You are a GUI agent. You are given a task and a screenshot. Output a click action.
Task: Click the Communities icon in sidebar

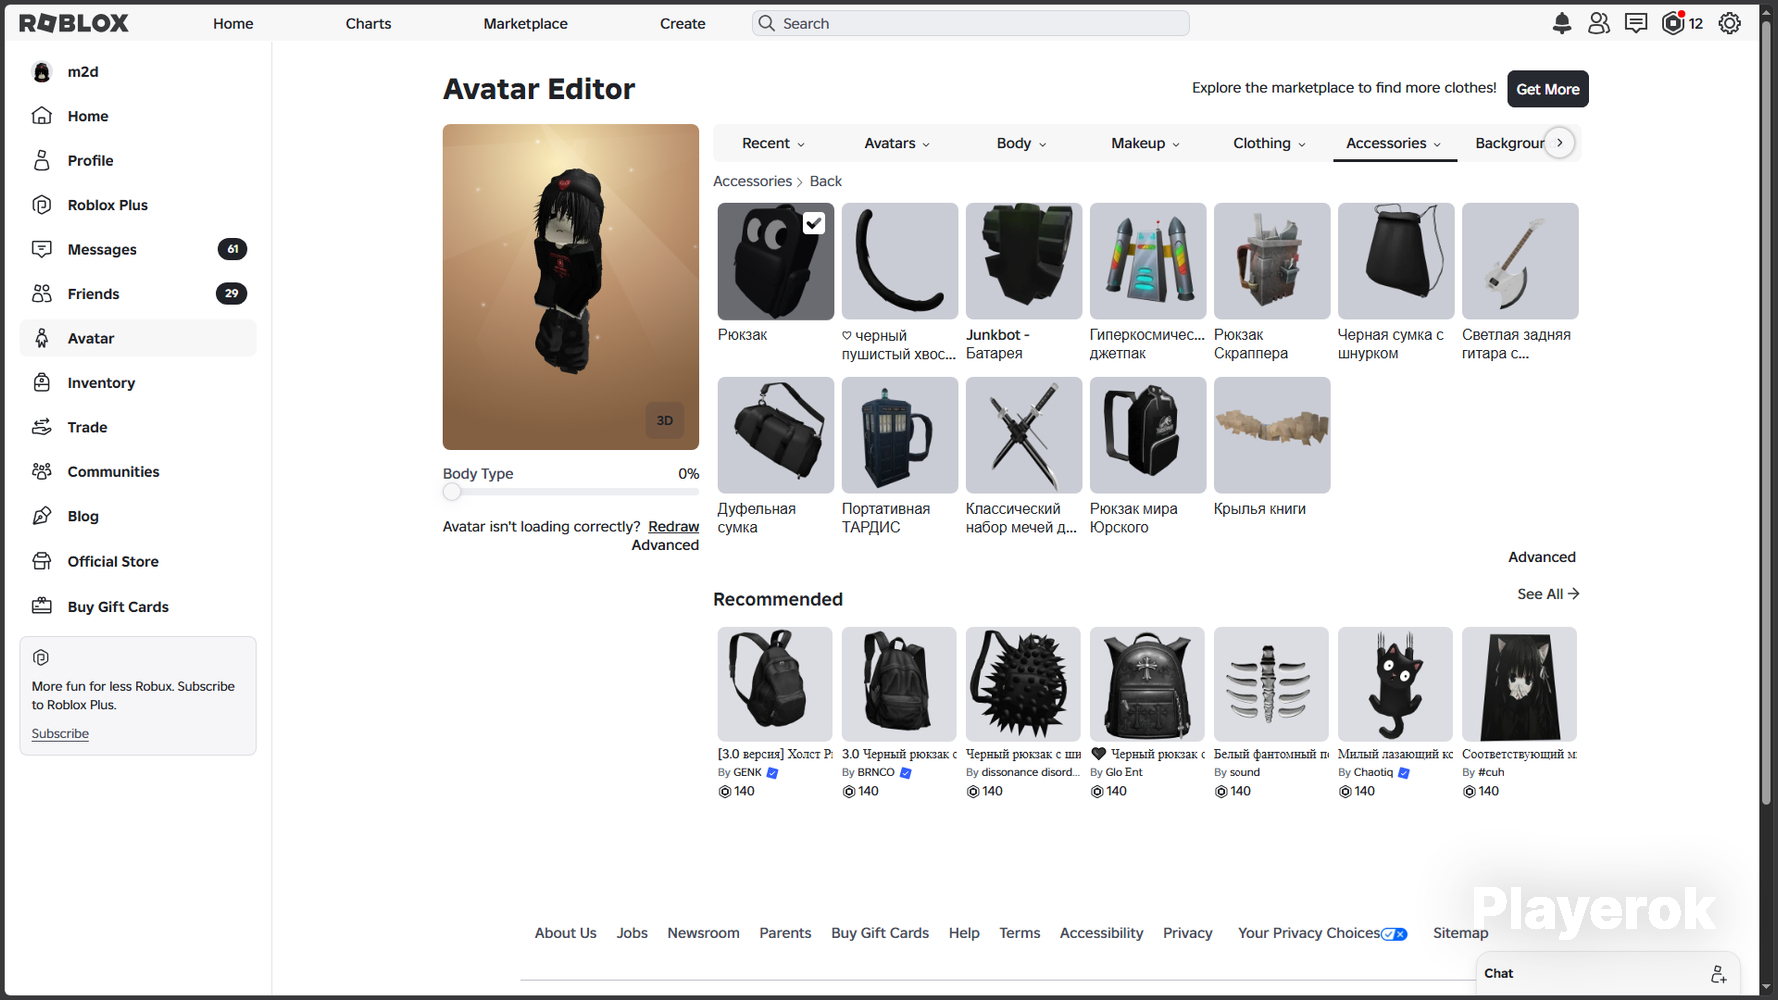tap(42, 471)
